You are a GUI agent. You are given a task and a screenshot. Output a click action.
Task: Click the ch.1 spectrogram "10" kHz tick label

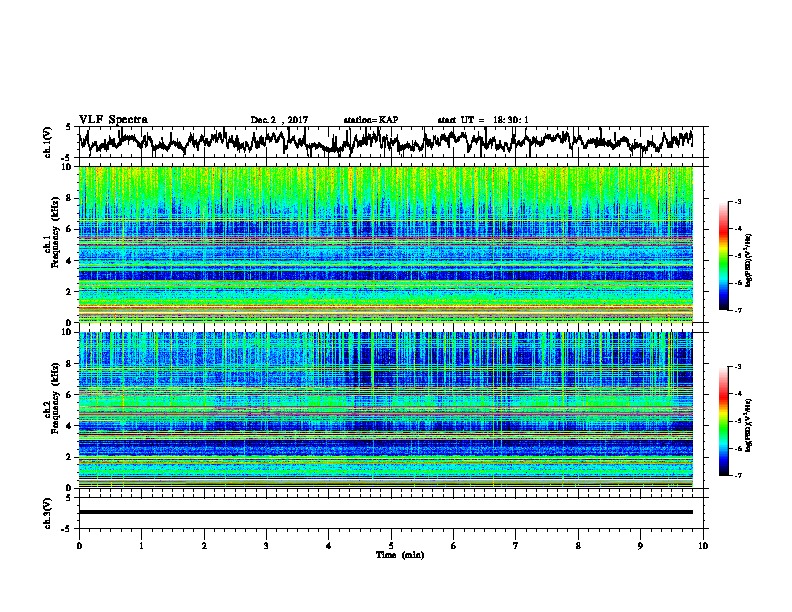tap(68, 167)
